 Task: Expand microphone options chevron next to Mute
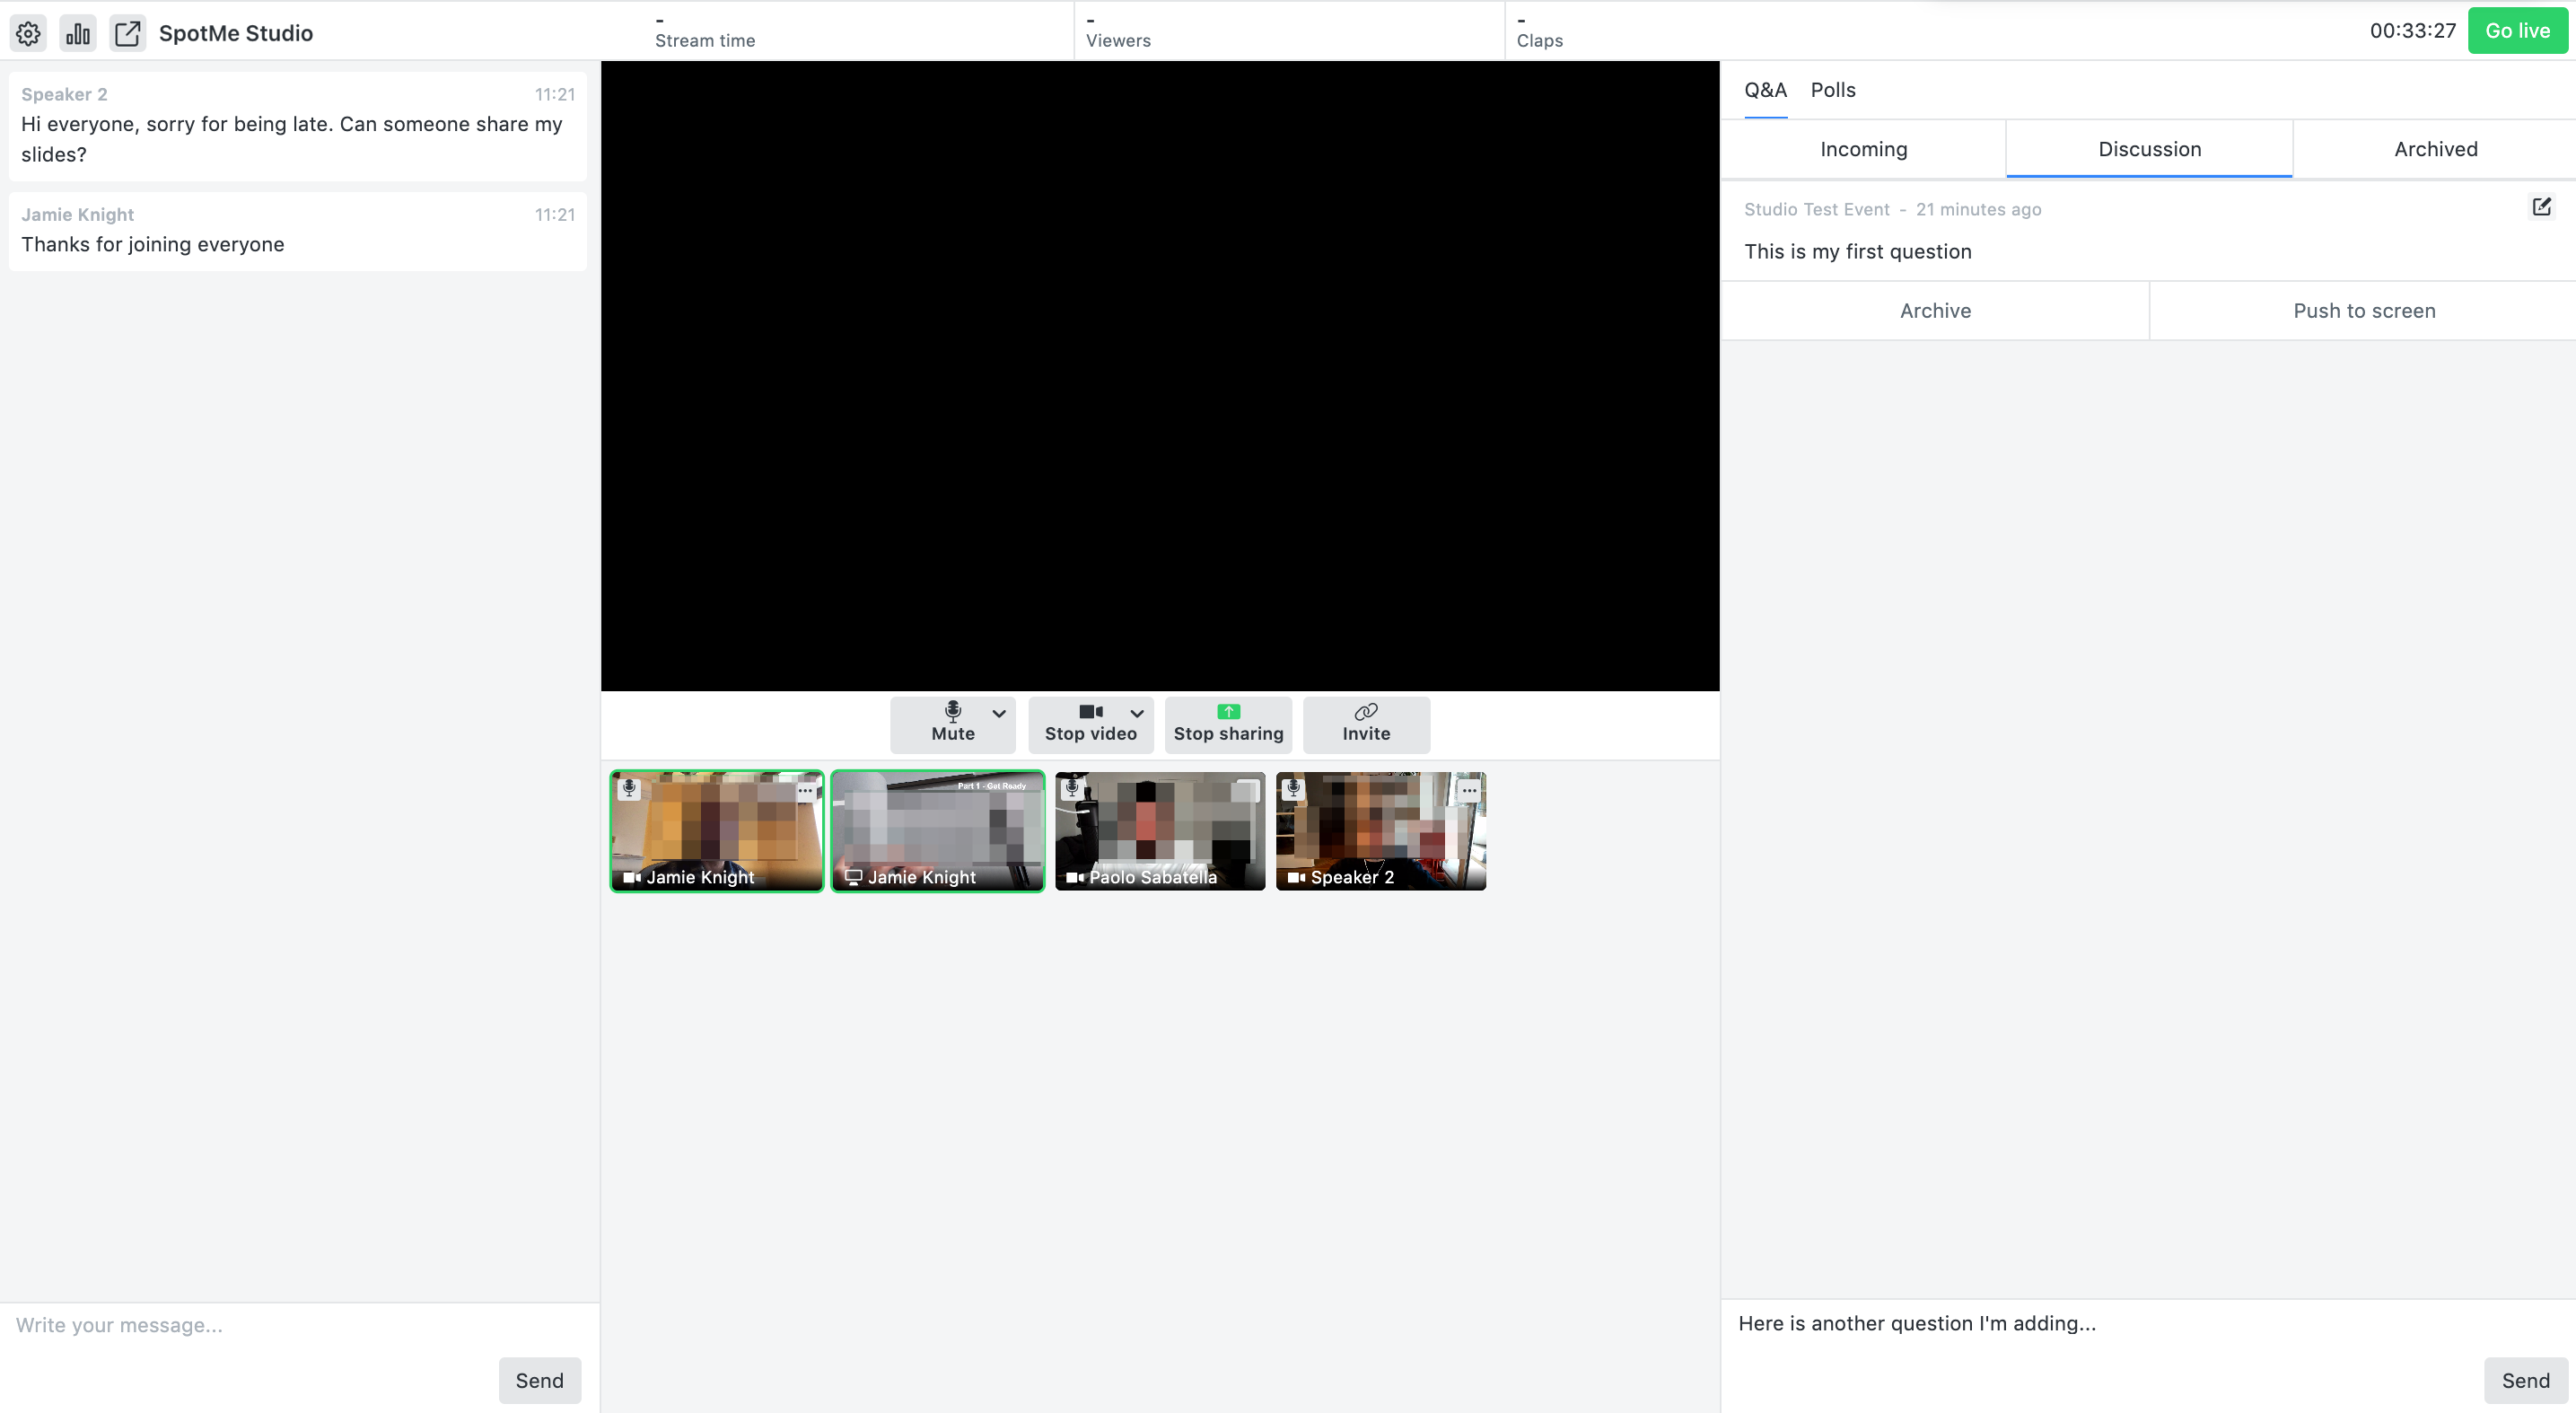tap(999, 713)
